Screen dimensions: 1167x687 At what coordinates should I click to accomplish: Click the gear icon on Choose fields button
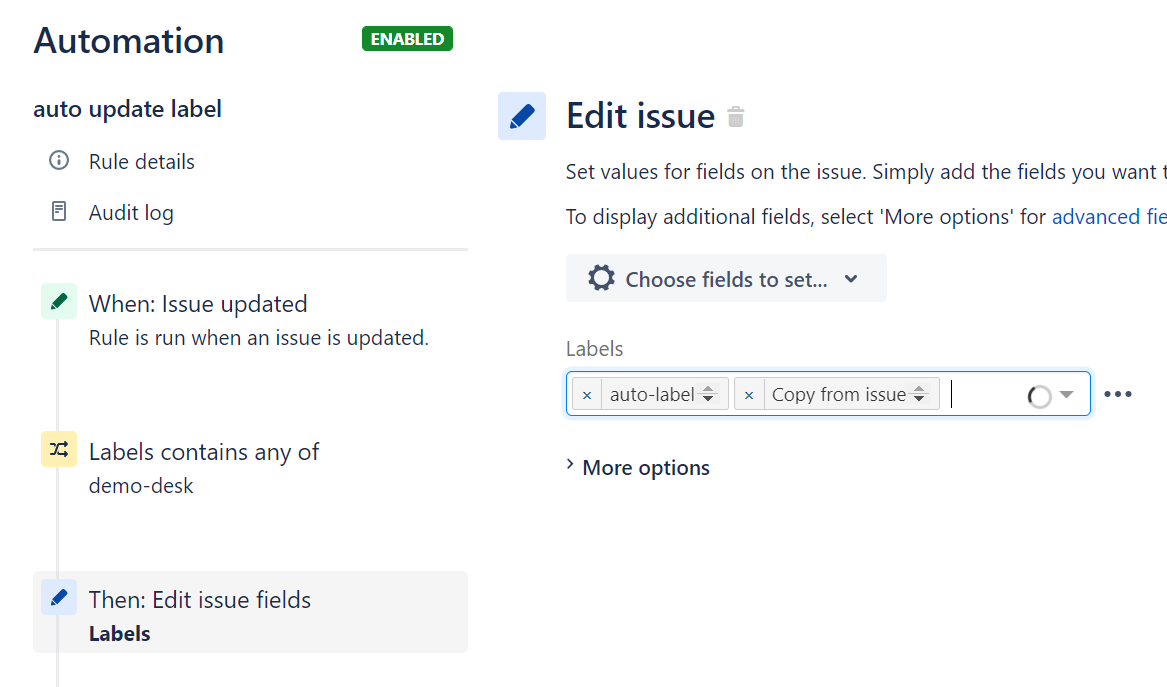pos(601,278)
